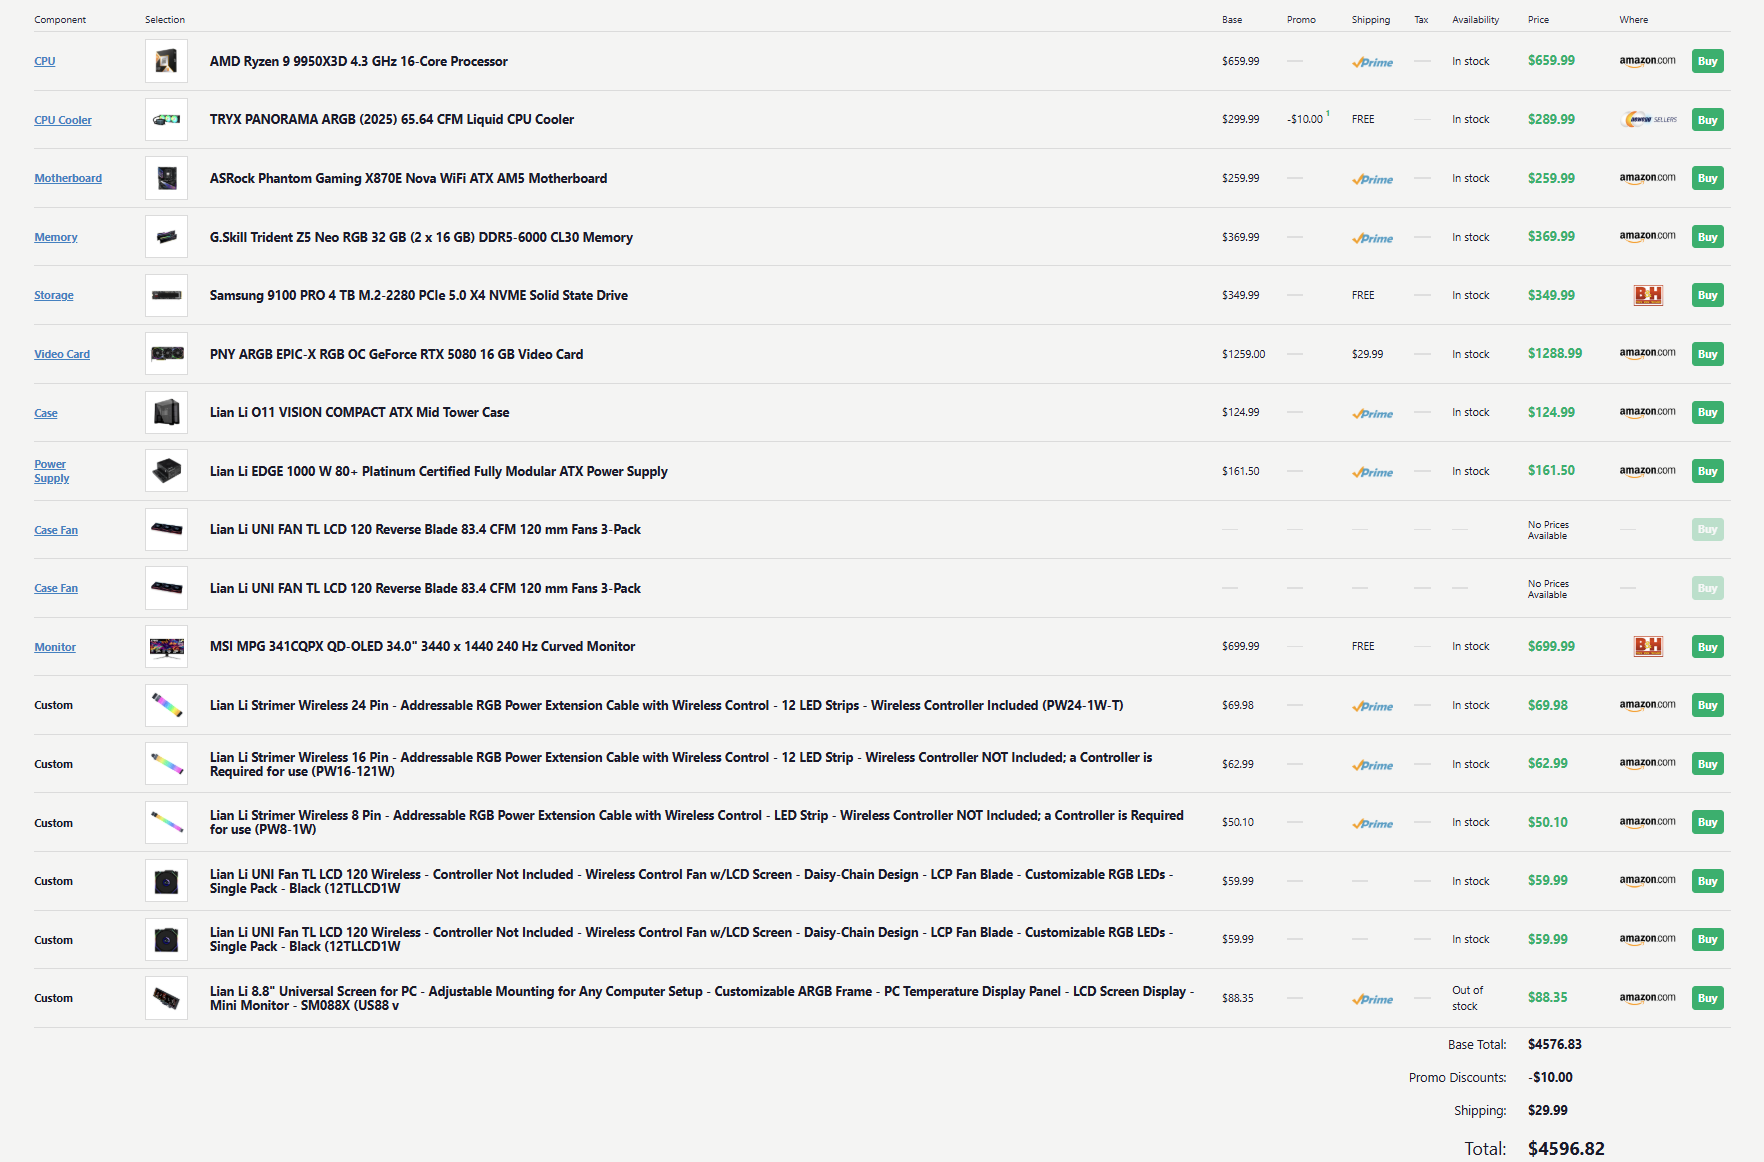Click the Case component link
The height and width of the screenshot is (1162, 1764).
(x=46, y=413)
